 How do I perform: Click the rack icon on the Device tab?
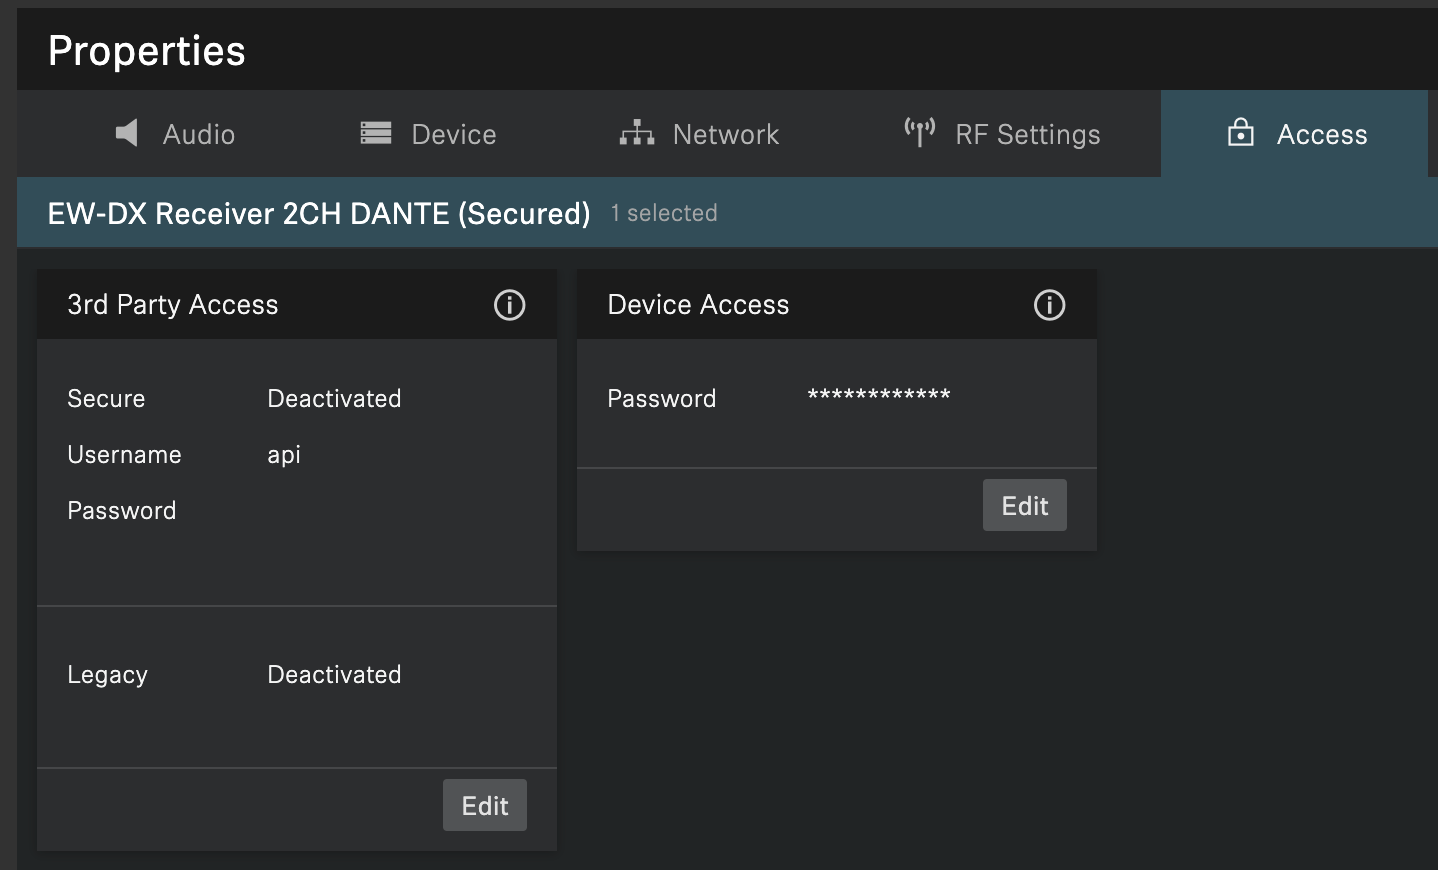(376, 133)
